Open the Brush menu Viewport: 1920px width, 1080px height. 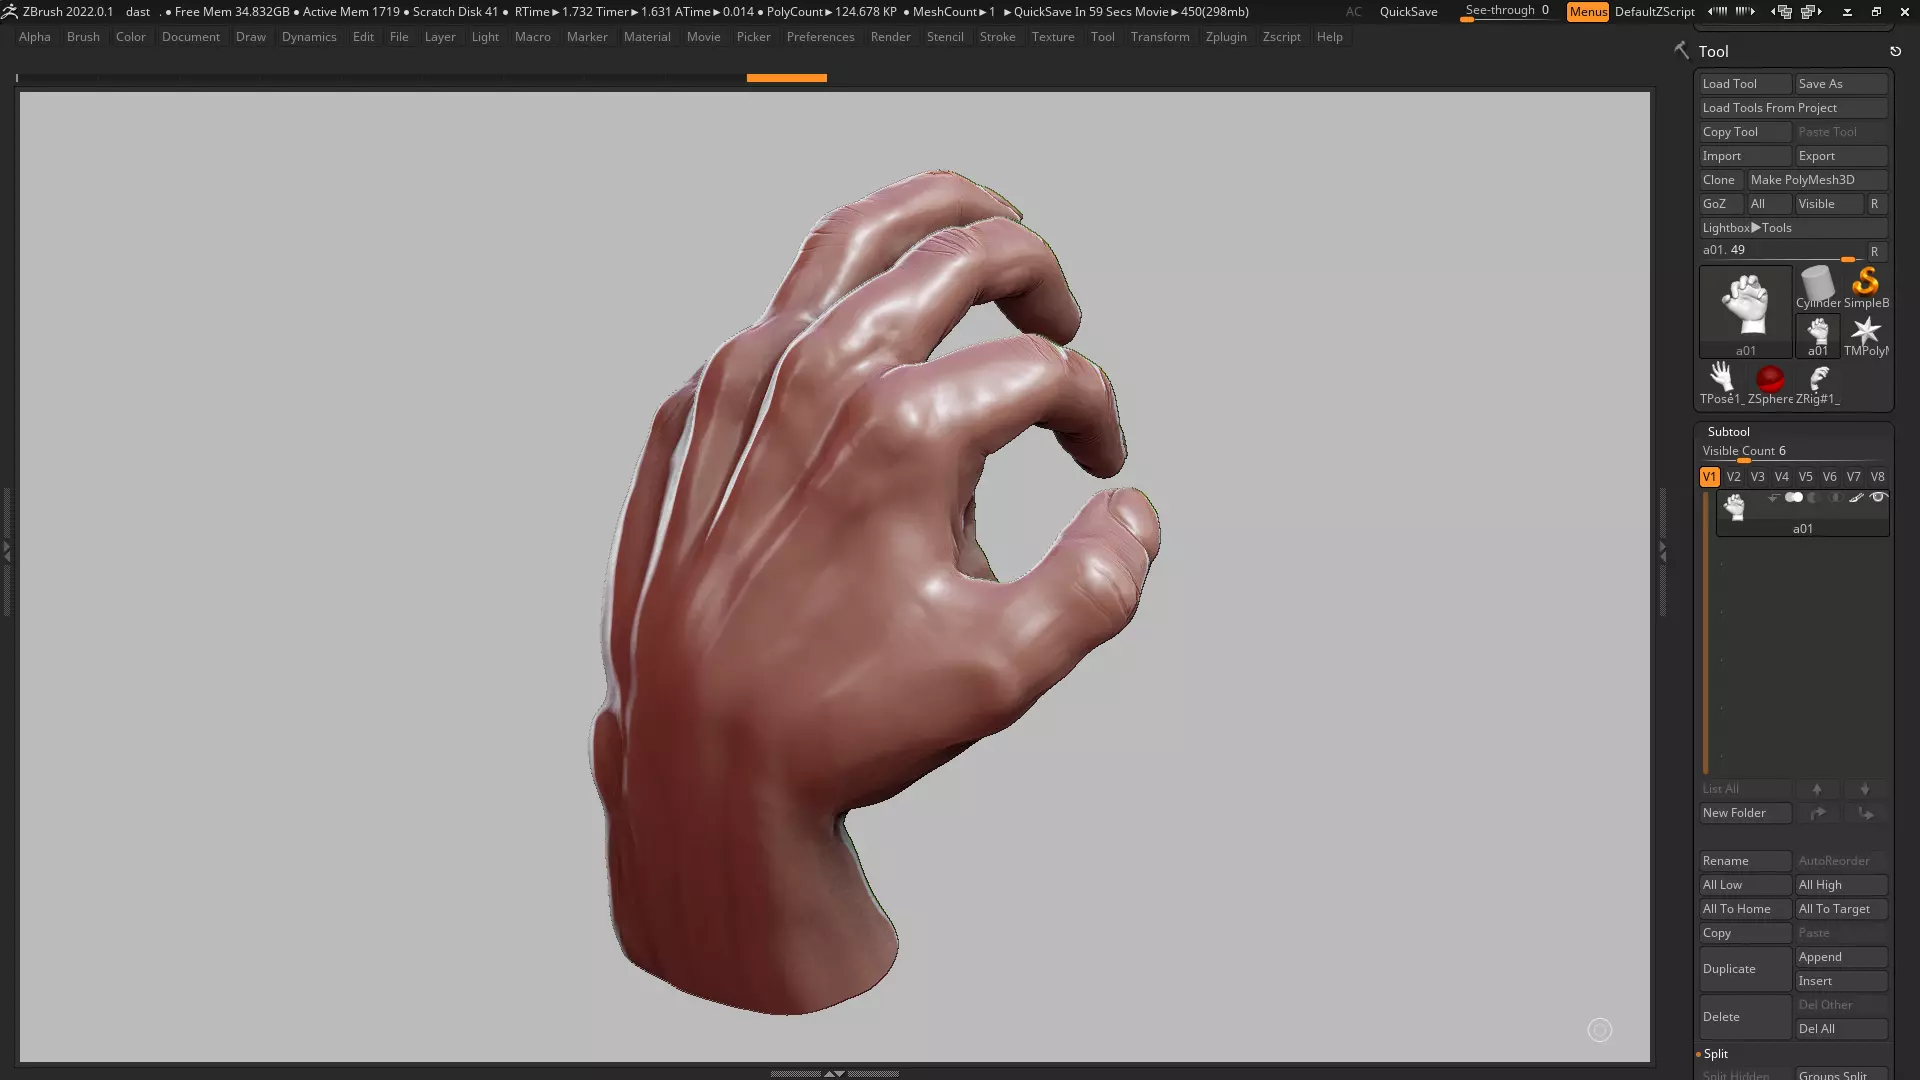pos(83,37)
